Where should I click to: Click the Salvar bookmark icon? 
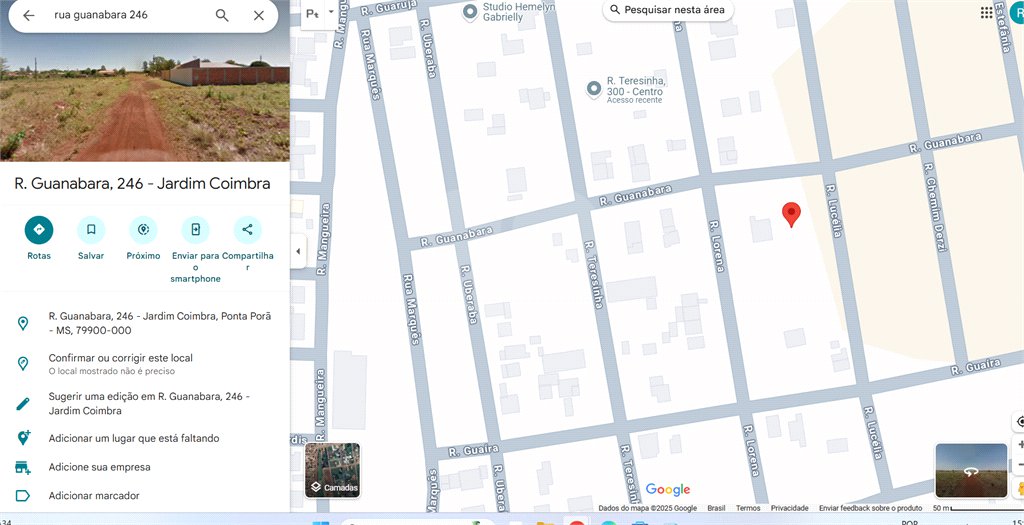(91, 230)
